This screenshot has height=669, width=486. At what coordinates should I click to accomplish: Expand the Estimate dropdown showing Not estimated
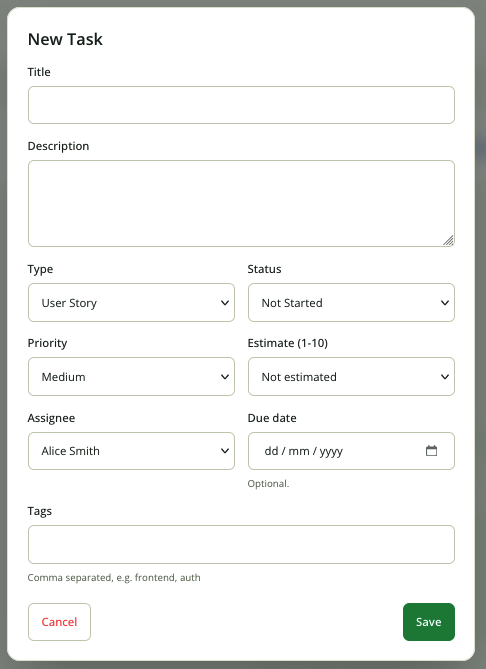351,377
